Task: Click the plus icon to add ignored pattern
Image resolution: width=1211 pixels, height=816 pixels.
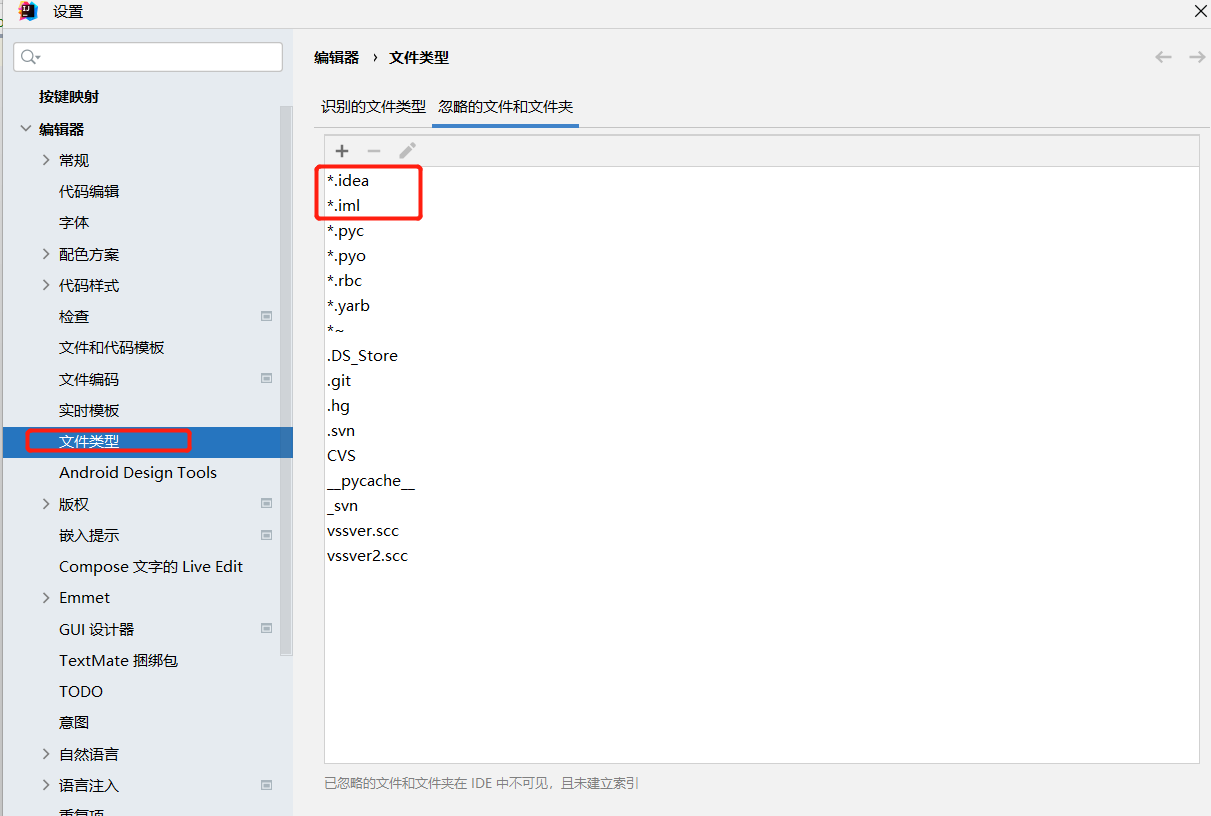Action: tap(342, 151)
